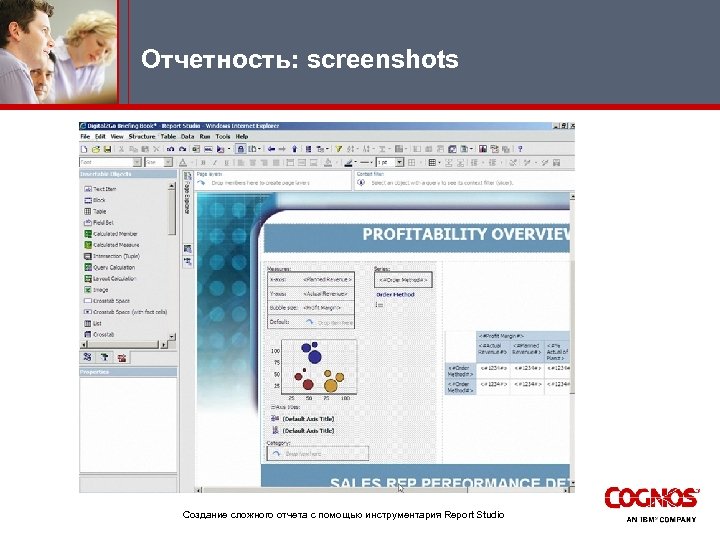Click the Insertable Objects list scroll-down arrow
This screenshot has height=540, width=720.
(x=172, y=337)
